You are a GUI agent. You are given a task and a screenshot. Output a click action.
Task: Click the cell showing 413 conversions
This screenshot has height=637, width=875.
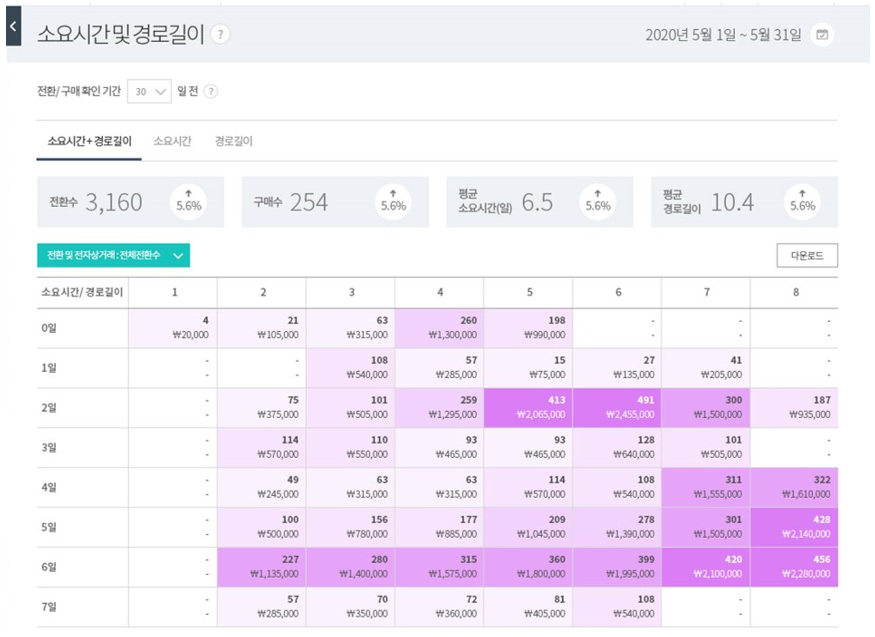click(528, 407)
